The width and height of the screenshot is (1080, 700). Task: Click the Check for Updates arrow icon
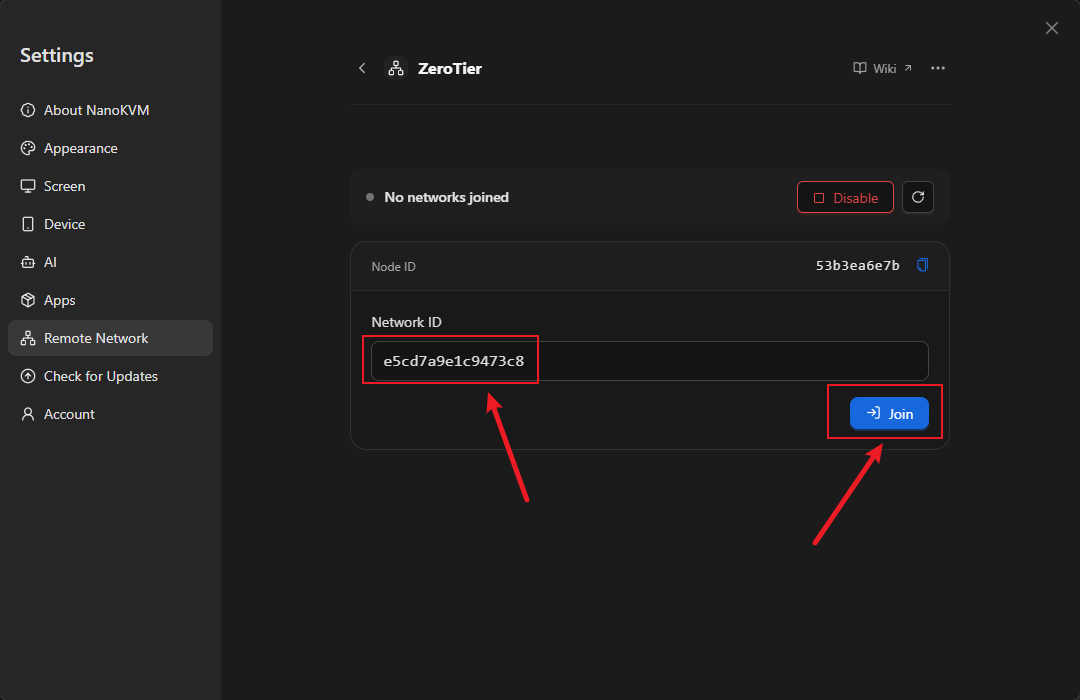pyautogui.click(x=28, y=376)
